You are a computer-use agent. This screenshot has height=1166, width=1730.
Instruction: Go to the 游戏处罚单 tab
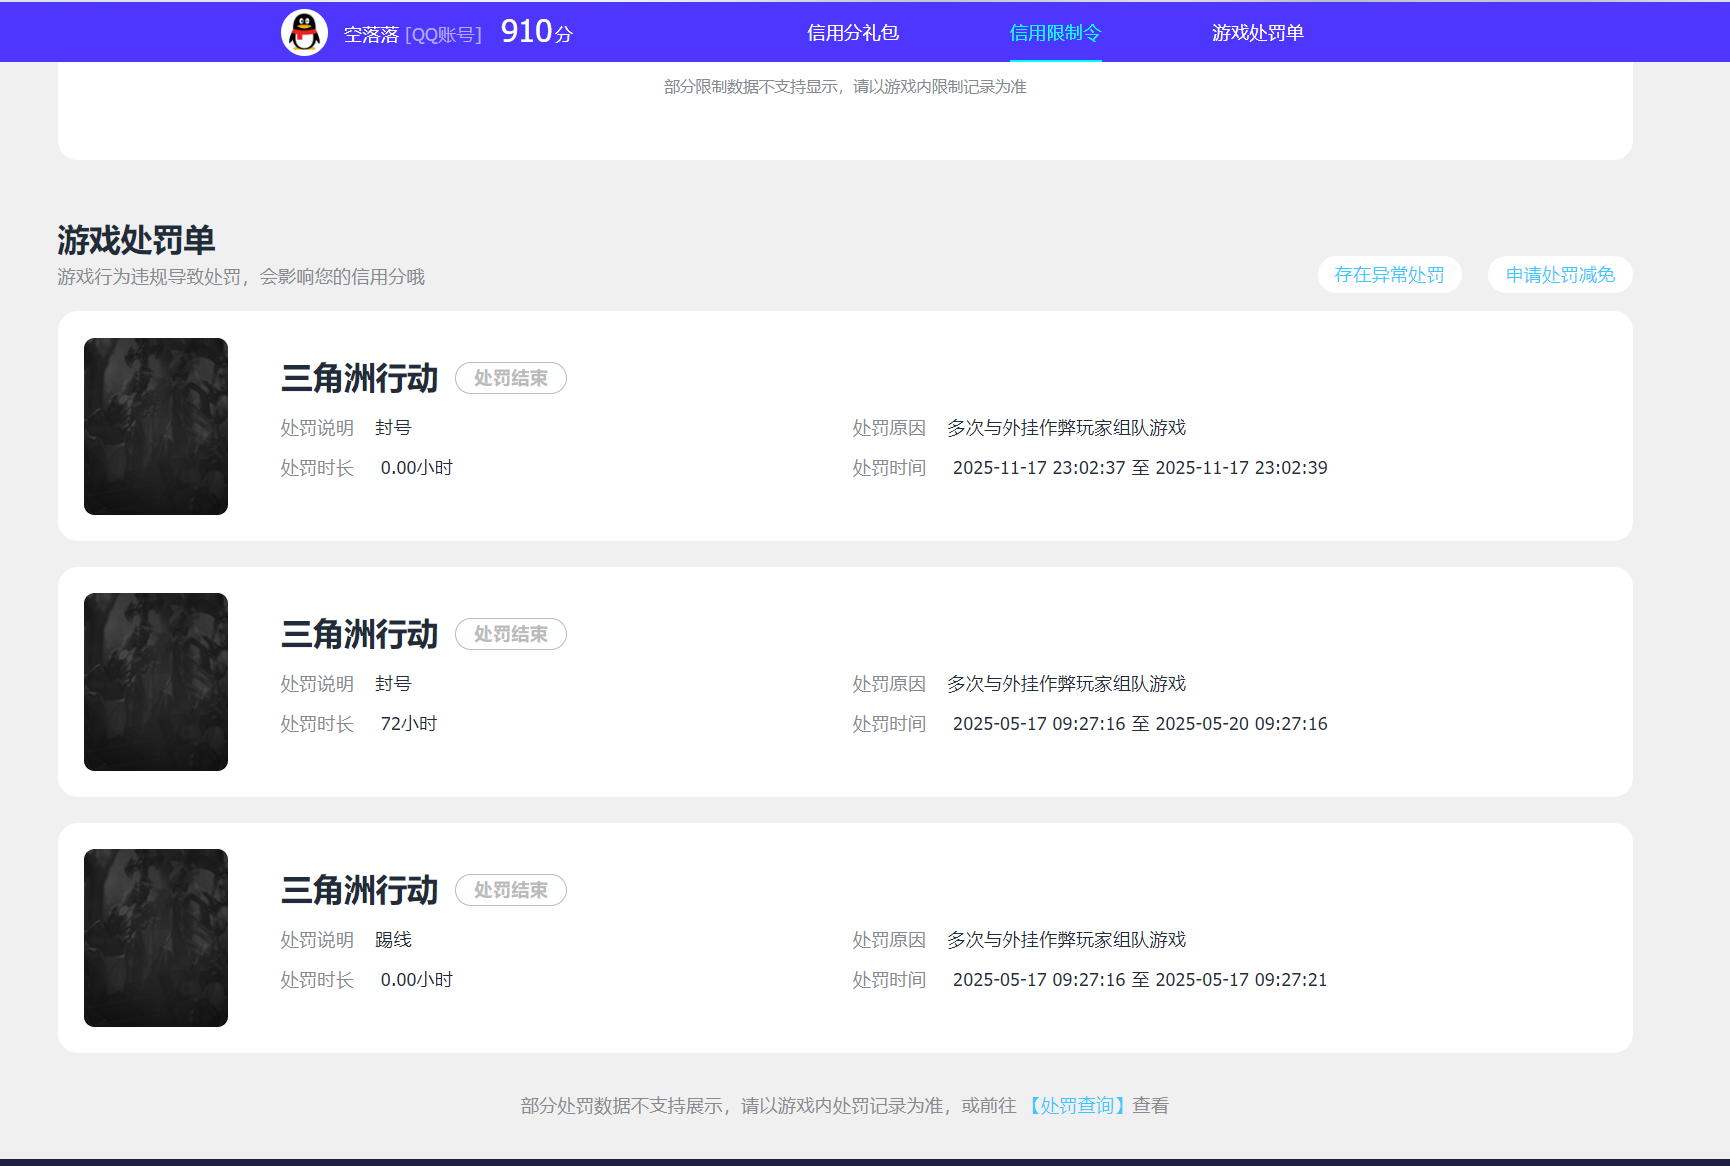[1258, 33]
